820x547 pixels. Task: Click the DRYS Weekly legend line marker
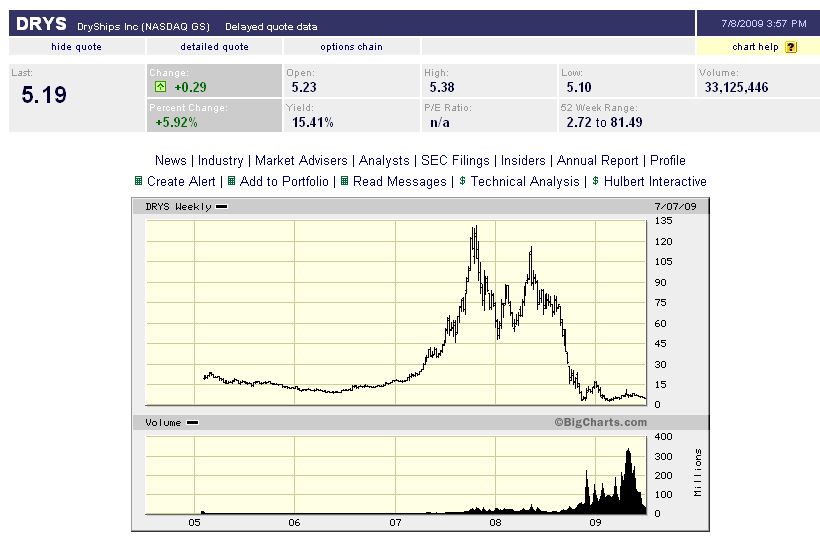point(222,207)
